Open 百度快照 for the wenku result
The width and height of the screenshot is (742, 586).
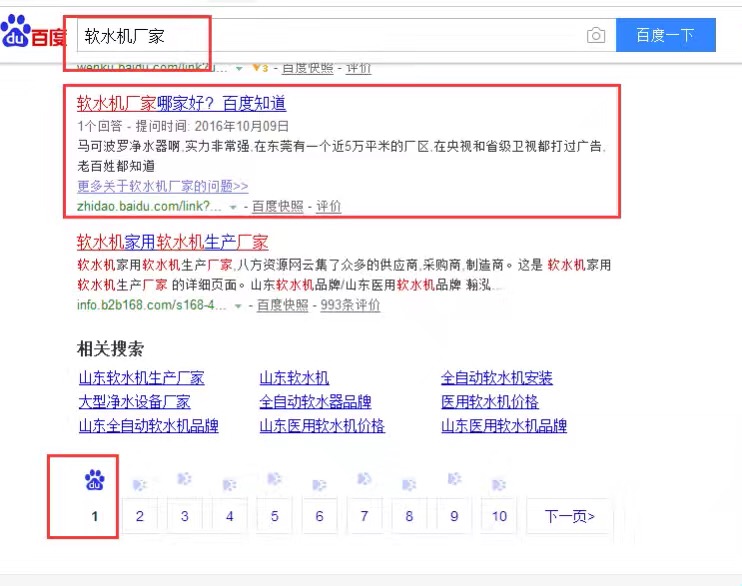(308, 68)
